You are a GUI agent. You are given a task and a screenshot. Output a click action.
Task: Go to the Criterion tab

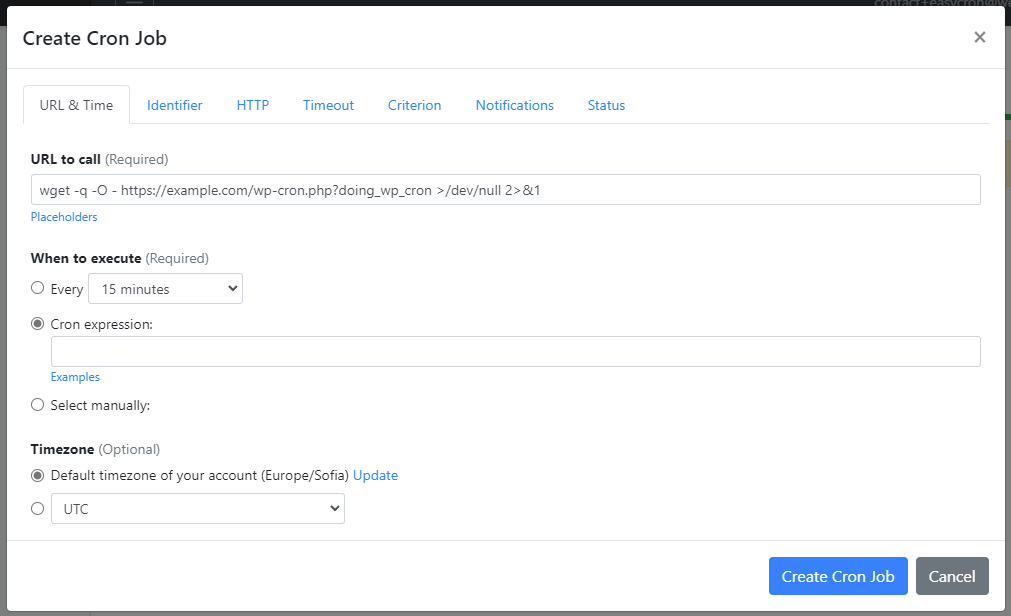pyautogui.click(x=415, y=105)
